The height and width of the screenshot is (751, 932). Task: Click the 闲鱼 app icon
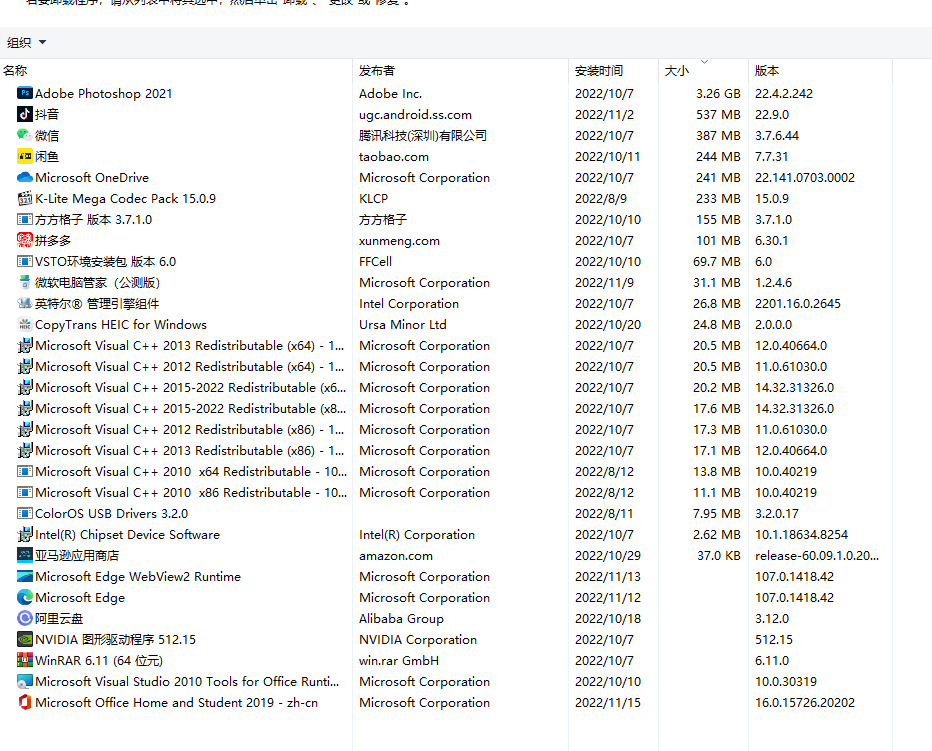click(x=25, y=156)
